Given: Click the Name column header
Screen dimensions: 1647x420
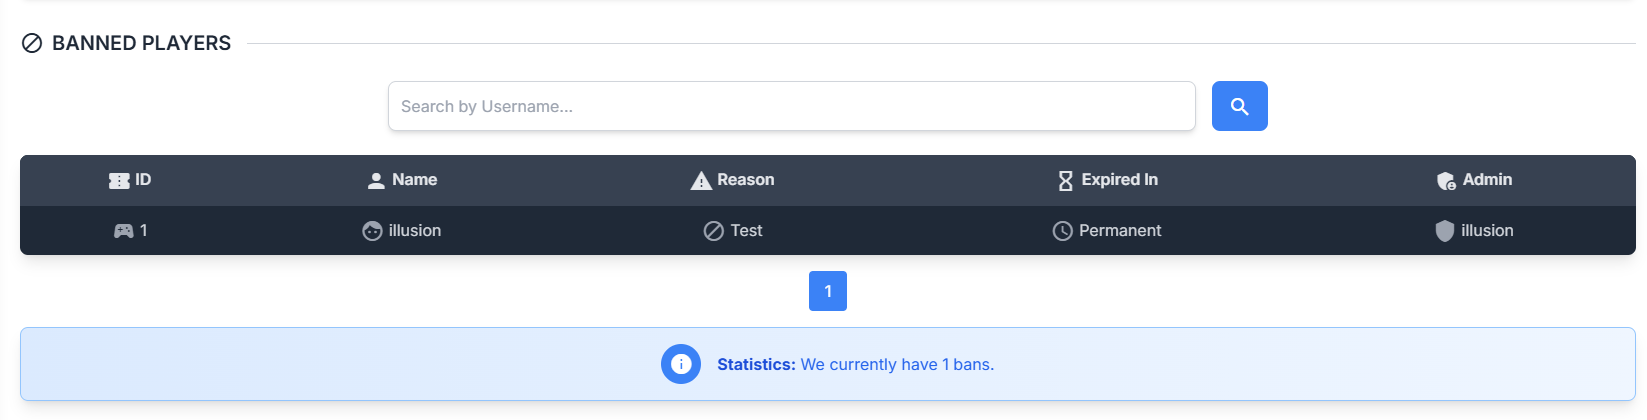Looking at the screenshot, I should pyautogui.click(x=414, y=180).
